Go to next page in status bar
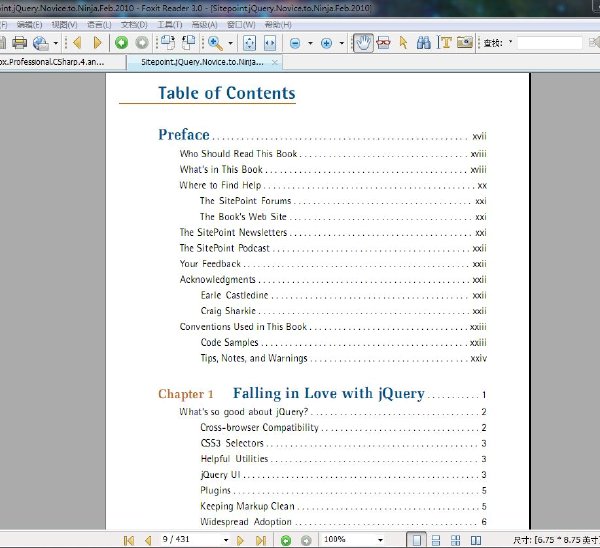 pyautogui.click(x=240, y=540)
